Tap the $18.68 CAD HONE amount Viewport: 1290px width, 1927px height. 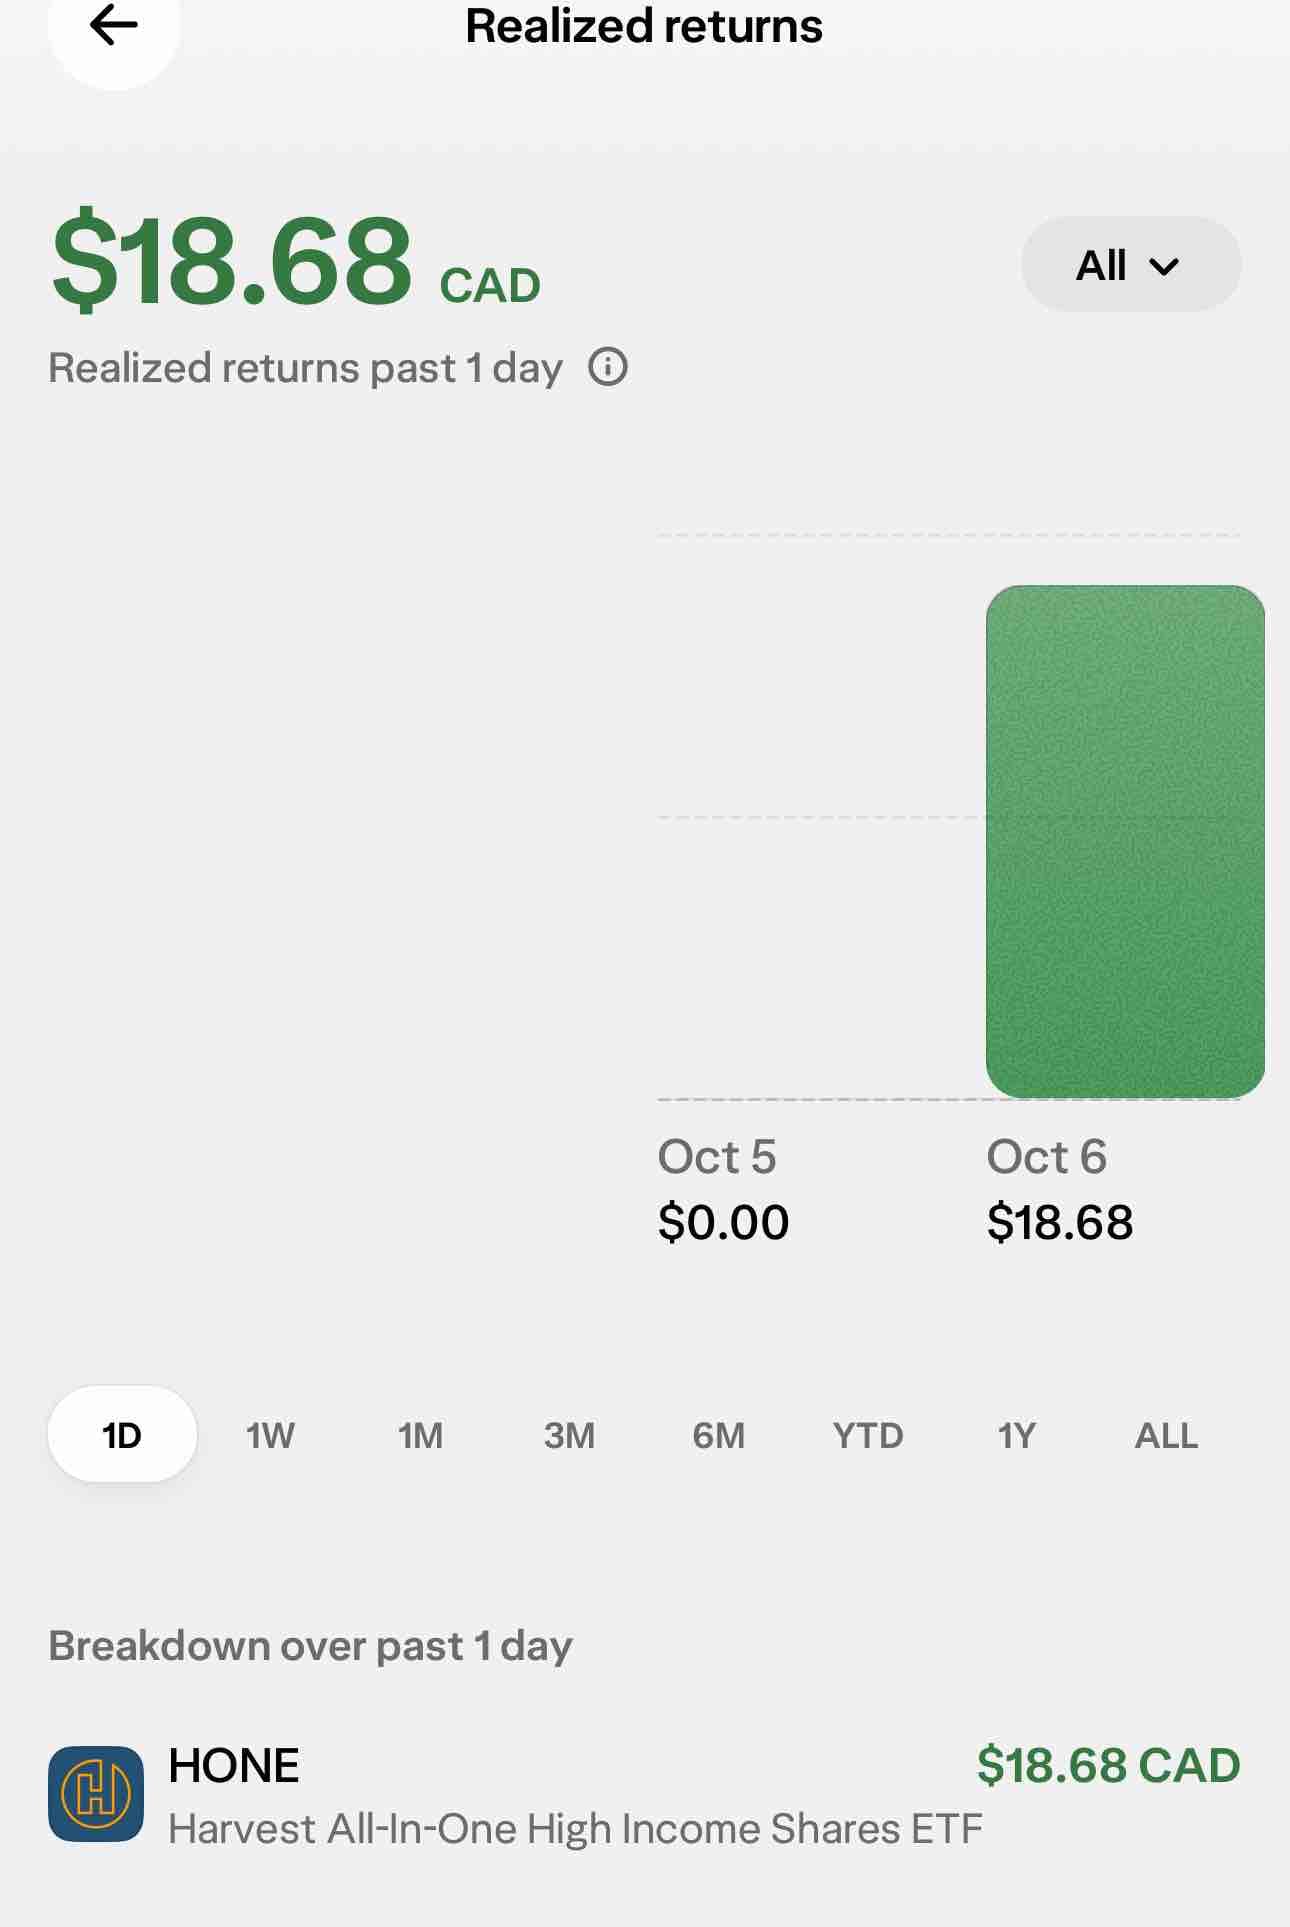tap(1109, 1765)
